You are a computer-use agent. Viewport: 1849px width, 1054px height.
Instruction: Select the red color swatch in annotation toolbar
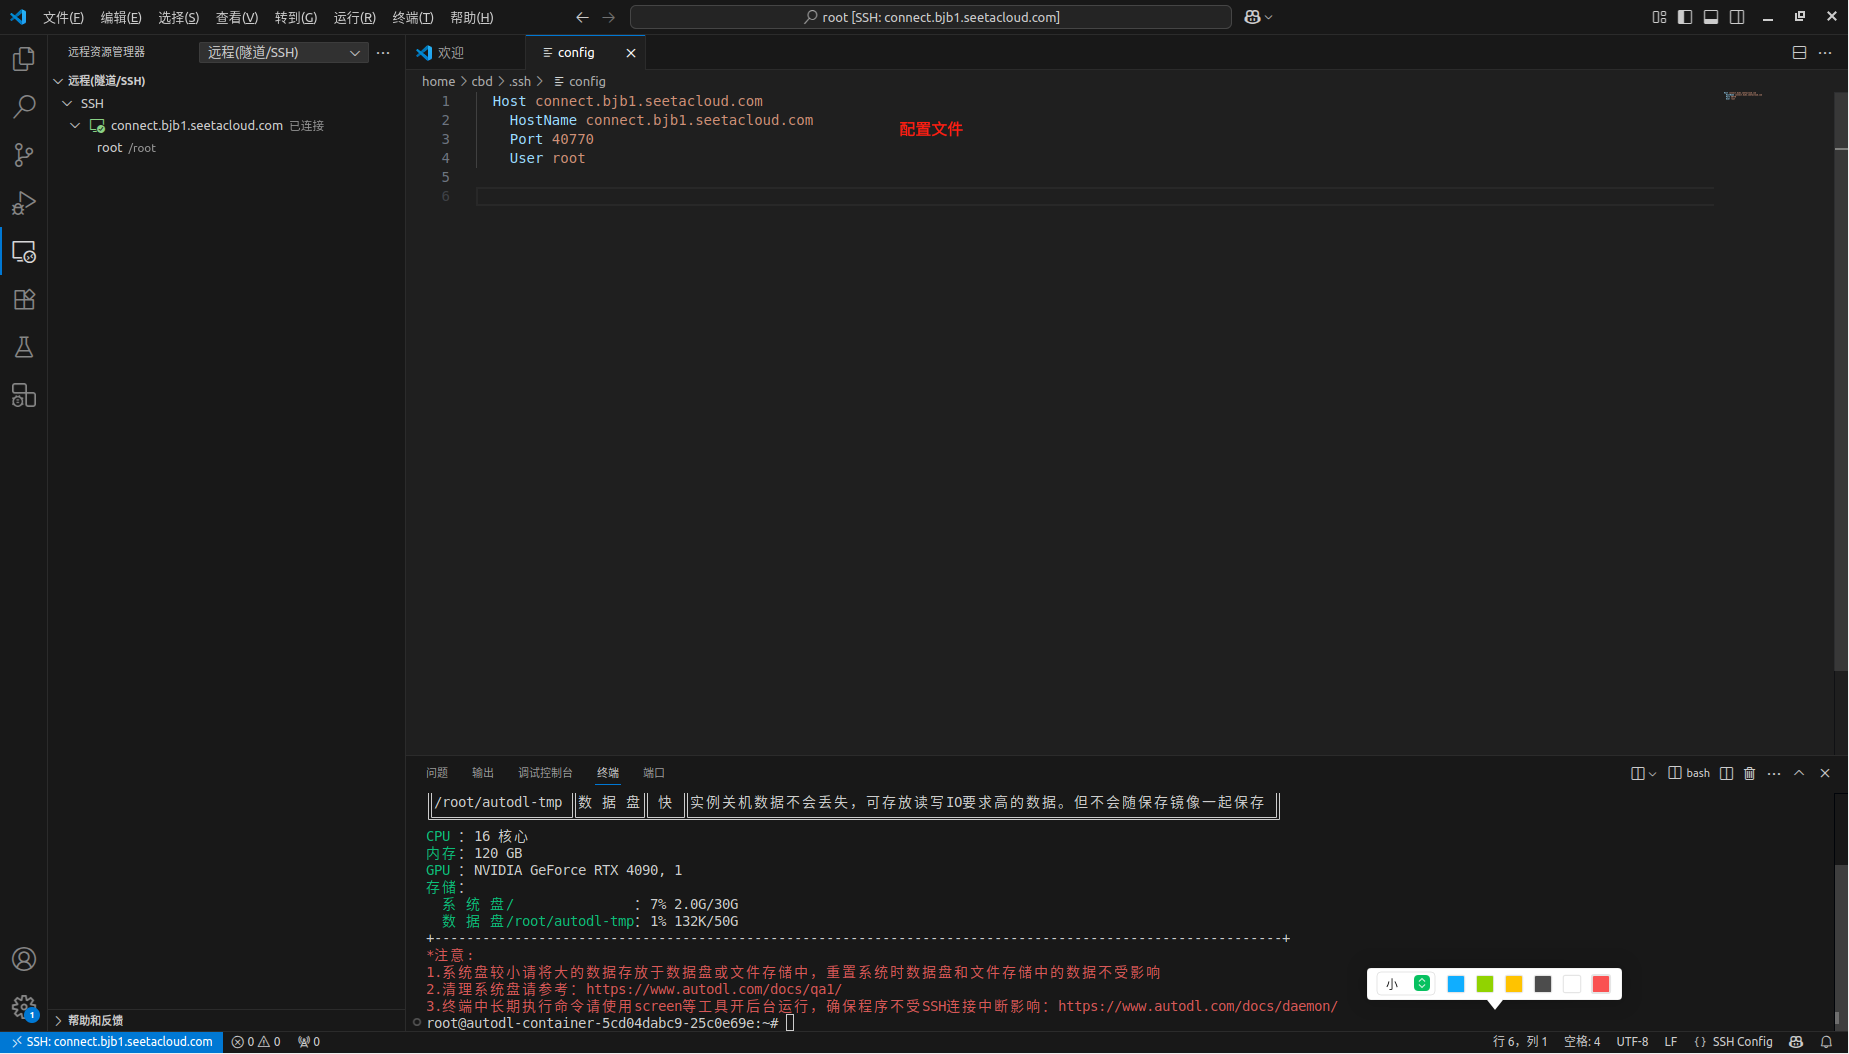pos(1602,984)
